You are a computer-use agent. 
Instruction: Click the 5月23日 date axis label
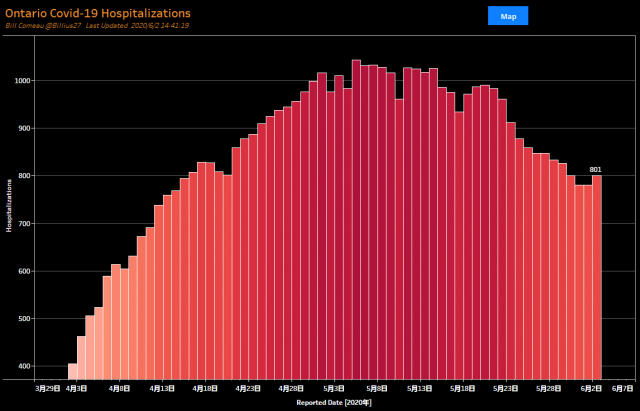[505, 389]
